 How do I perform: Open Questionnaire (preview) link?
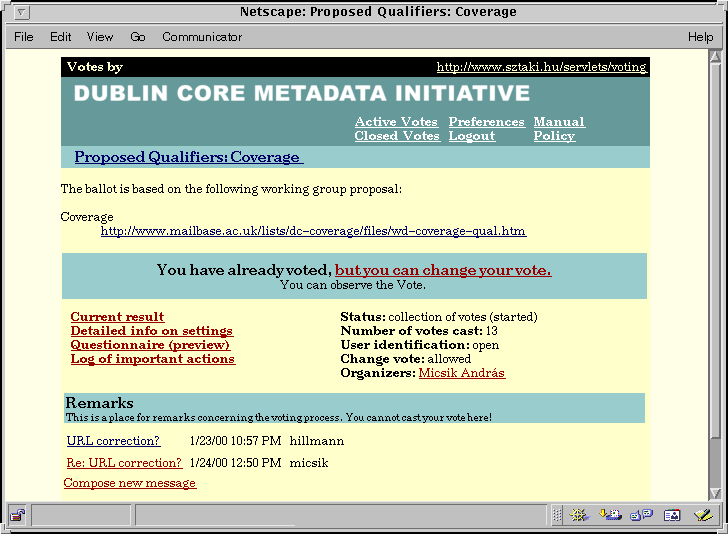150,345
